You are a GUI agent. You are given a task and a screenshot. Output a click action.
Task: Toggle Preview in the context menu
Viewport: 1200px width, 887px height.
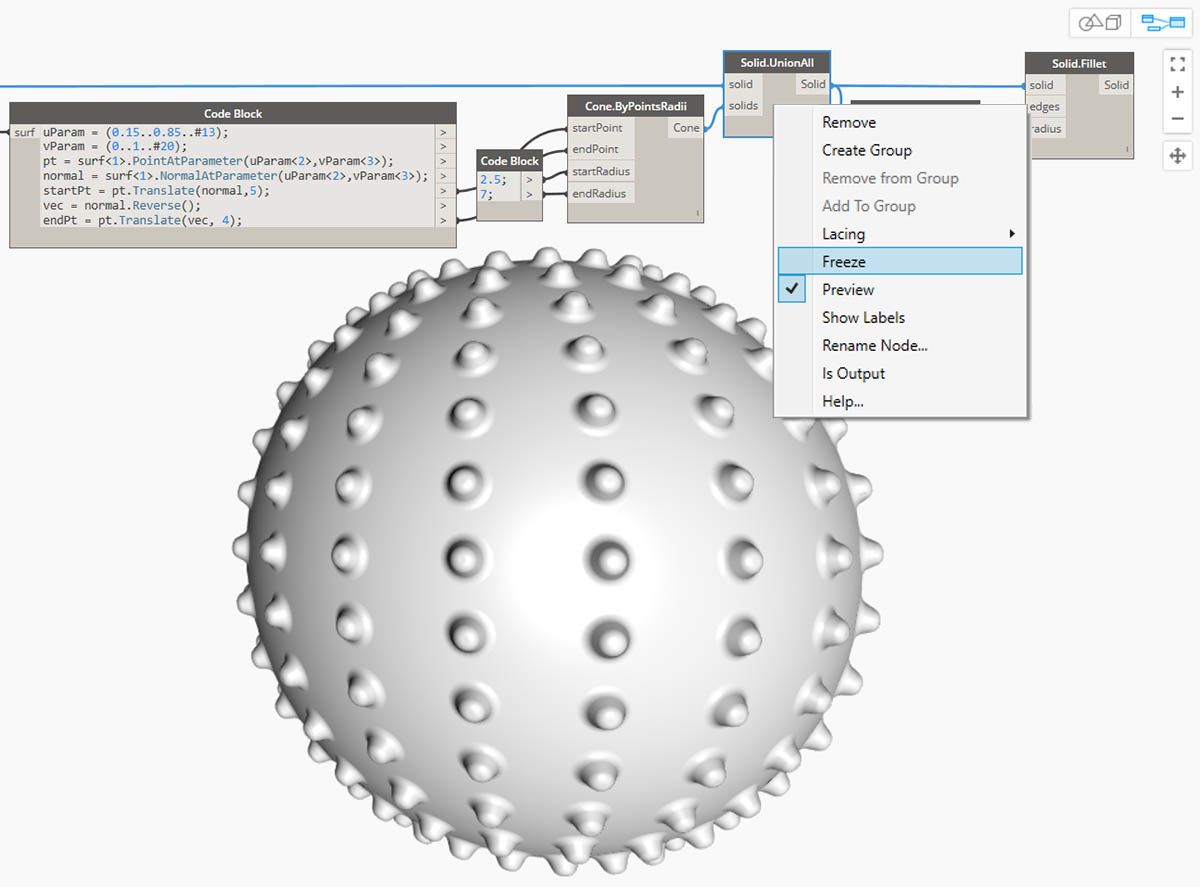[x=848, y=290]
